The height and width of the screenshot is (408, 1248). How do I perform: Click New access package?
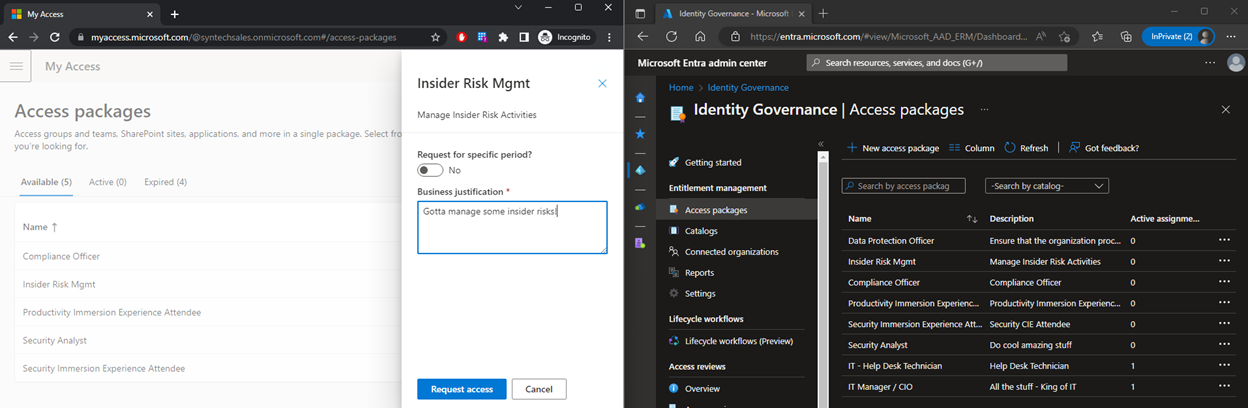[893, 148]
